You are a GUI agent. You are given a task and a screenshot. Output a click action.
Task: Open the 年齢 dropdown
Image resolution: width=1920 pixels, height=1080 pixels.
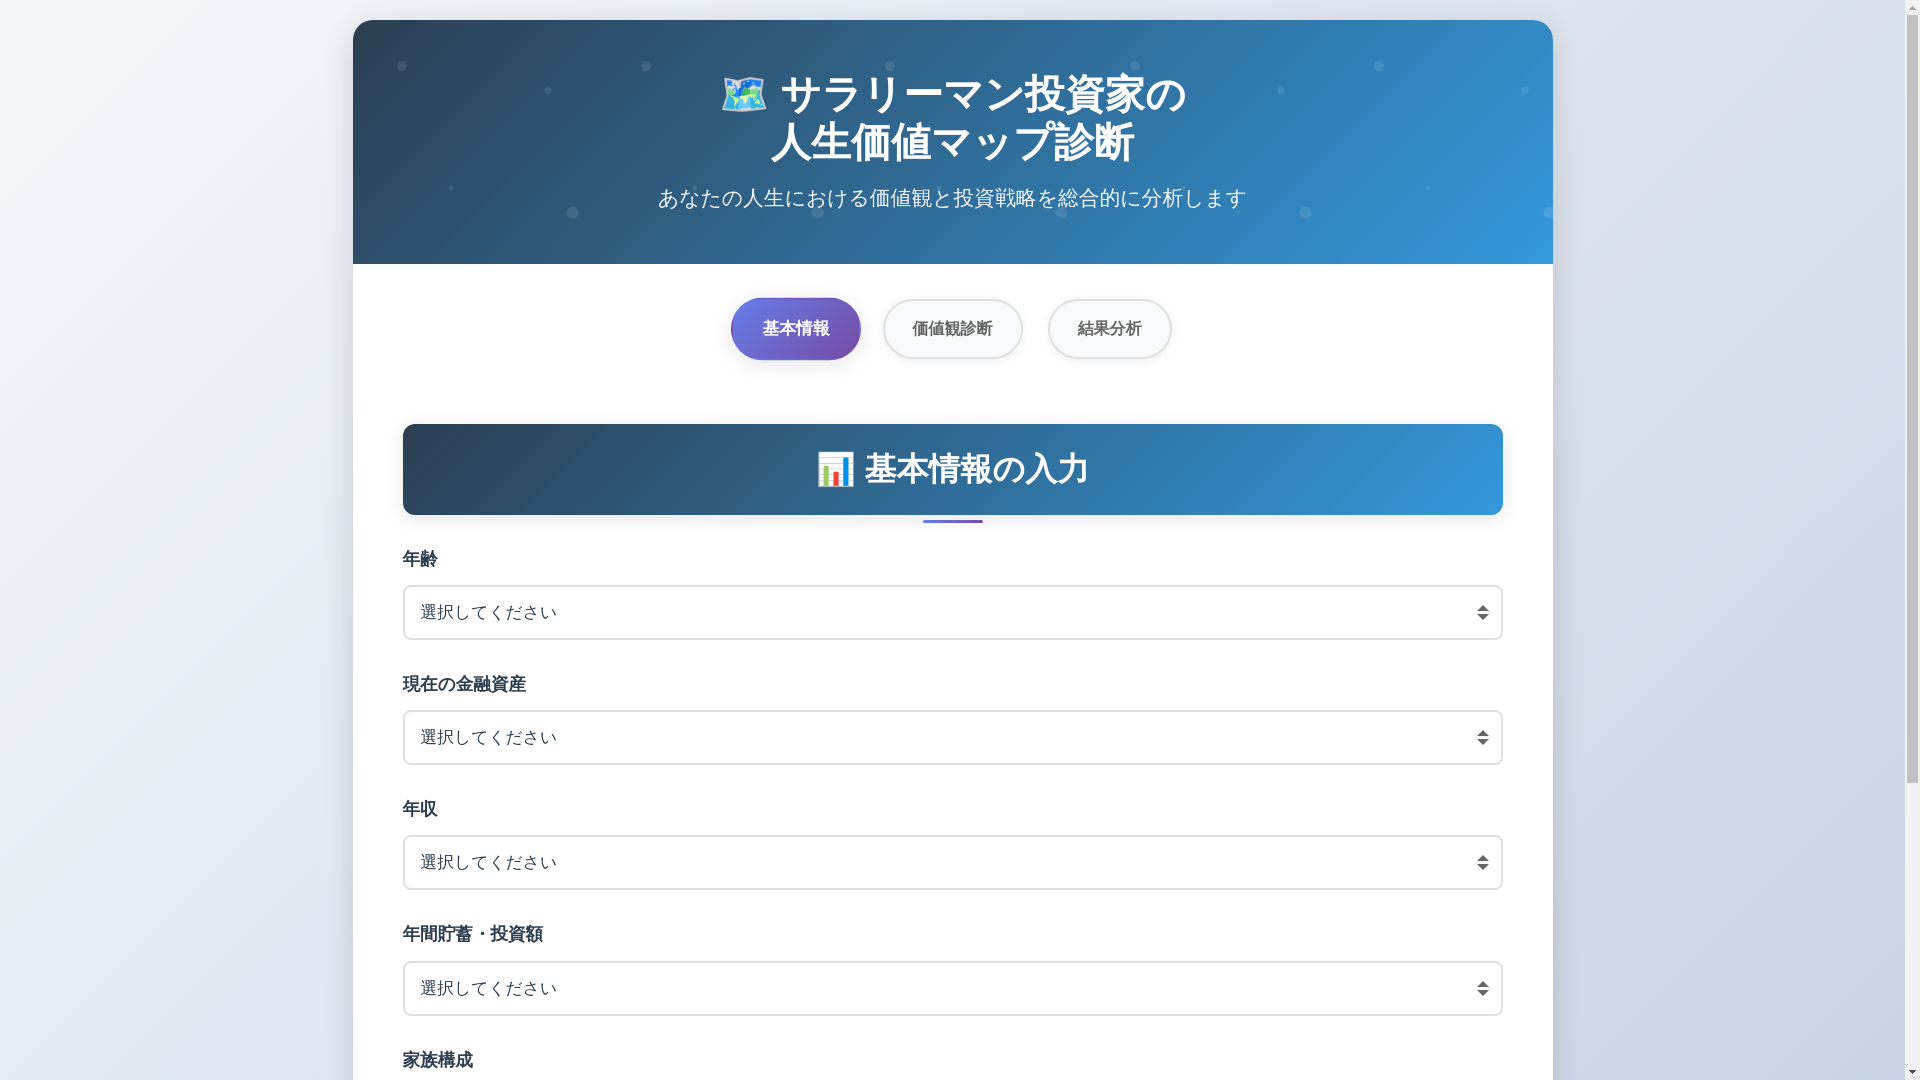click(x=952, y=612)
